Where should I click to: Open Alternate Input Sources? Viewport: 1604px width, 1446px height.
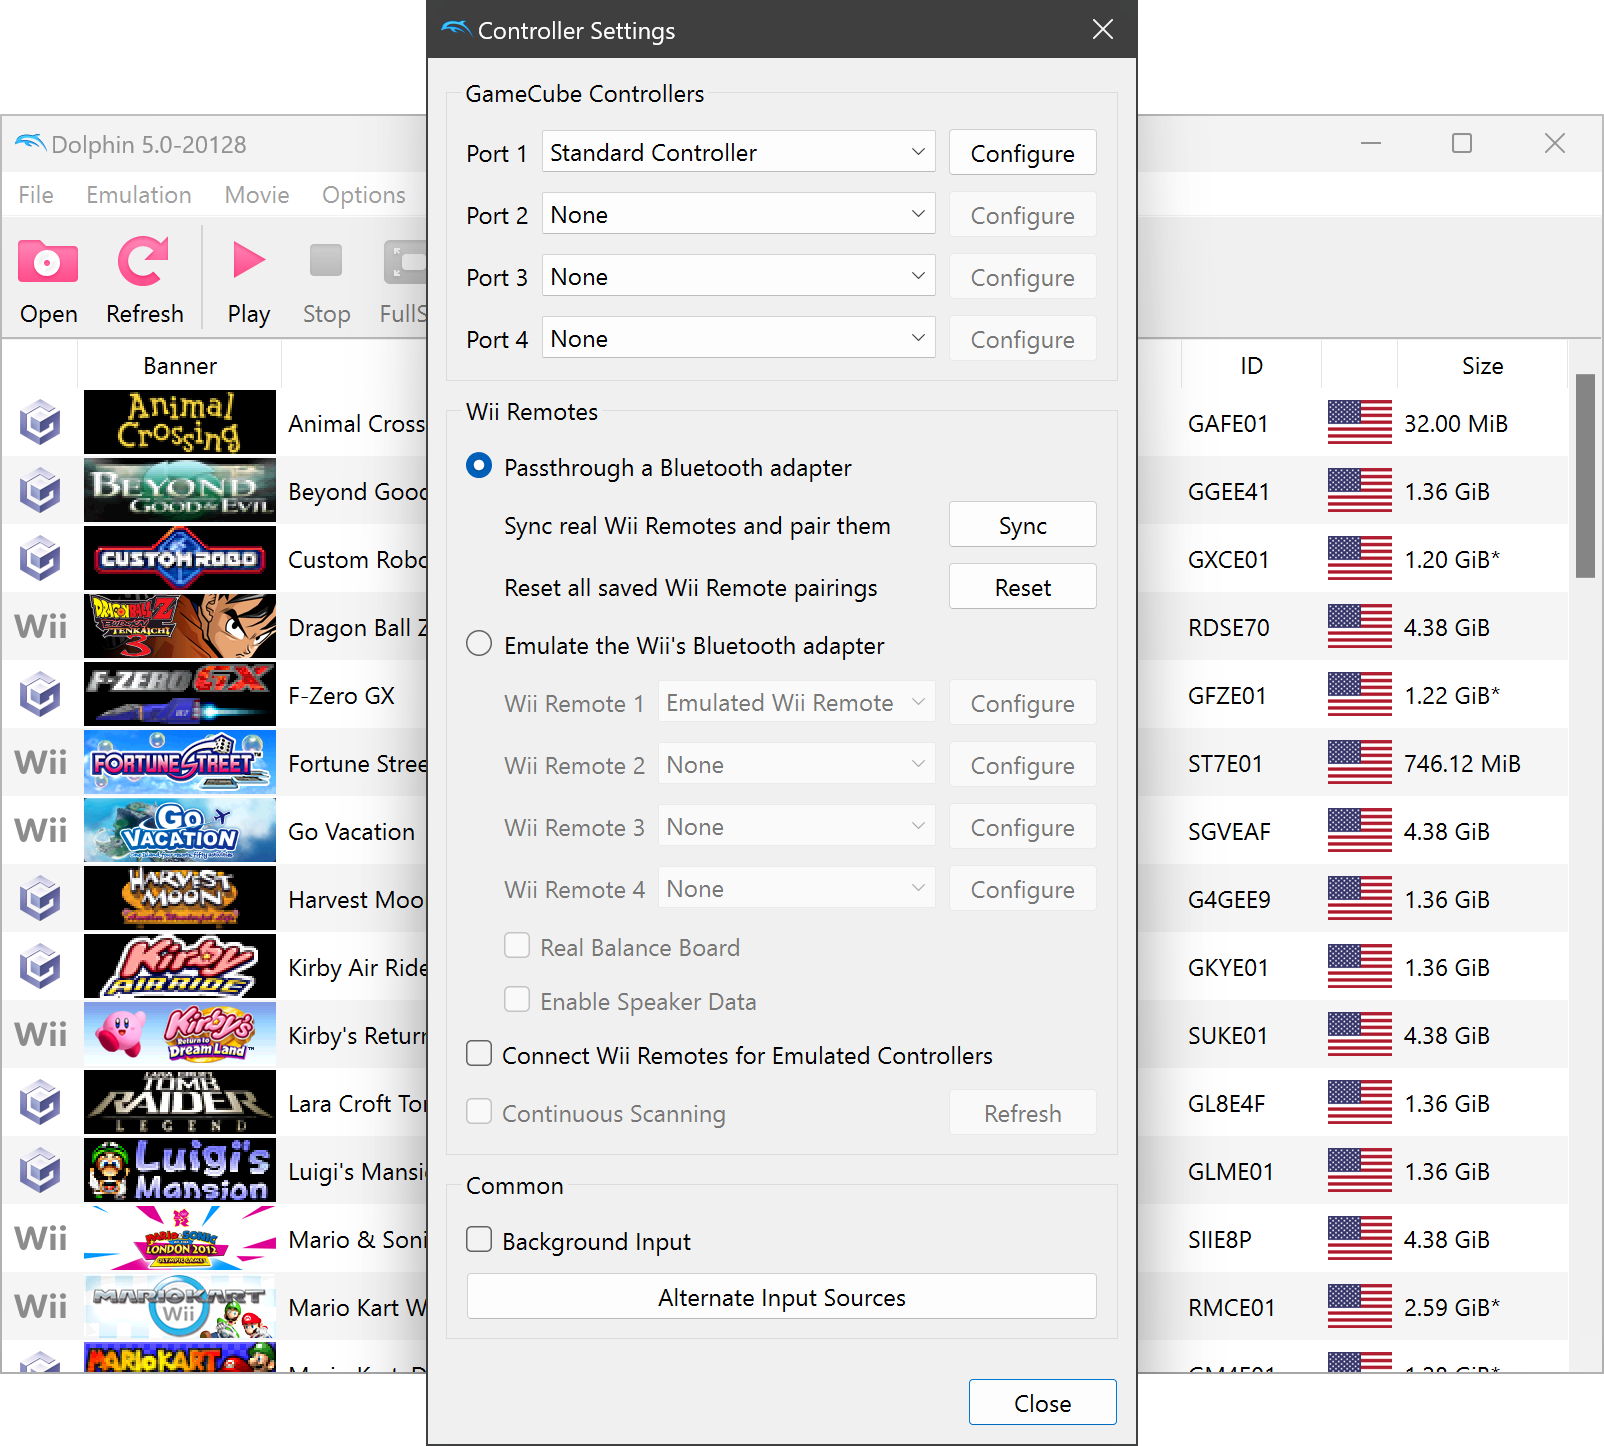781,1297
